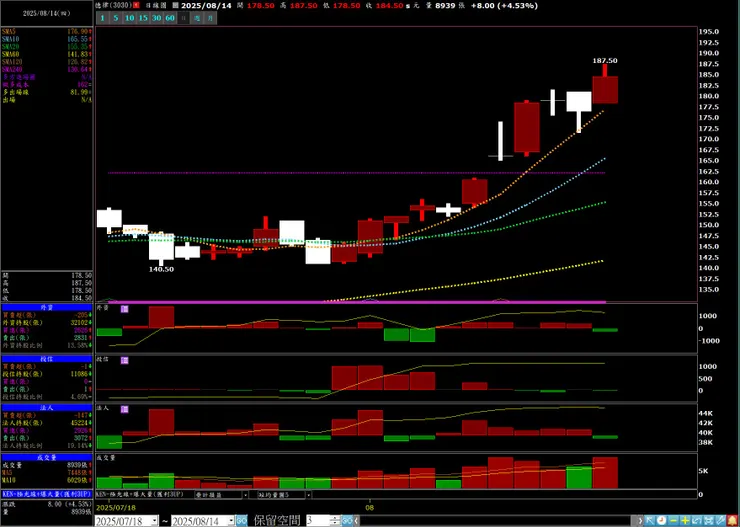Click the red market flag icon beside 3030
This screenshot has width=740, height=527.
click(x=136, y=6)
